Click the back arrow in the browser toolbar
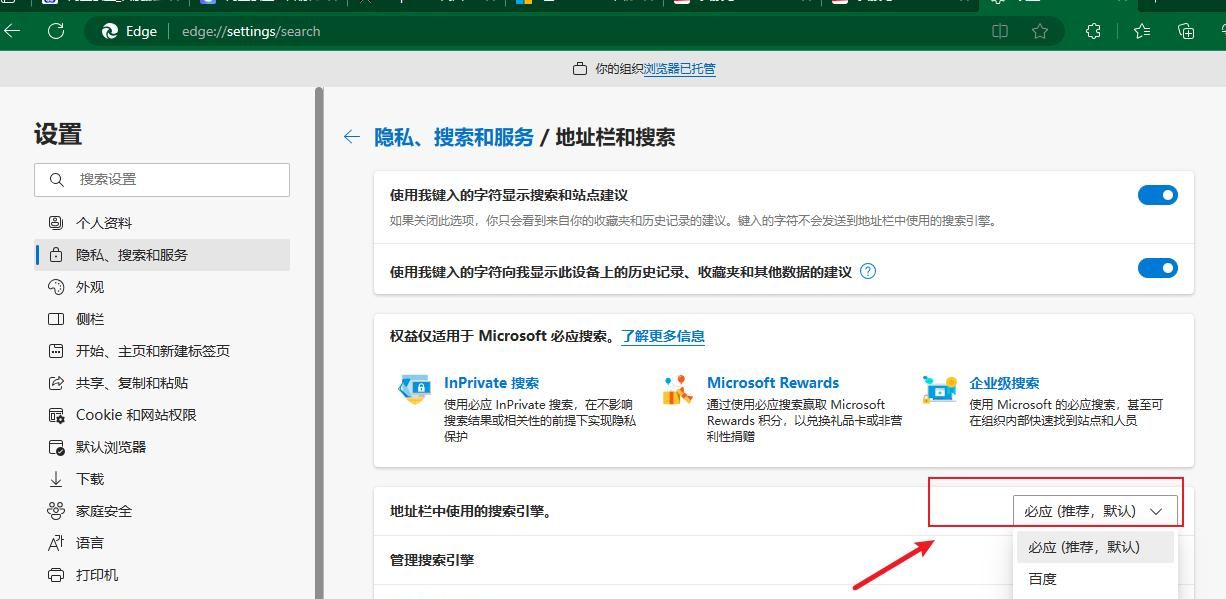This screenshot has height=599, width=1226. (14, 31)
